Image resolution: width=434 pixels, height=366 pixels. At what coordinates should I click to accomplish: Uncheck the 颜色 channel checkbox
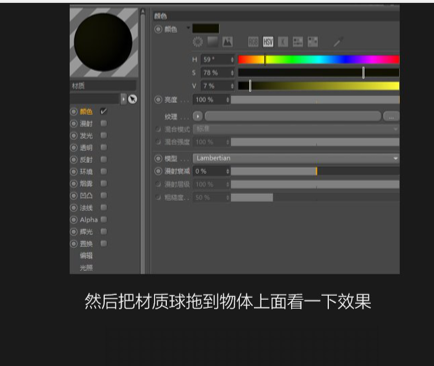(x=104, y=111)
